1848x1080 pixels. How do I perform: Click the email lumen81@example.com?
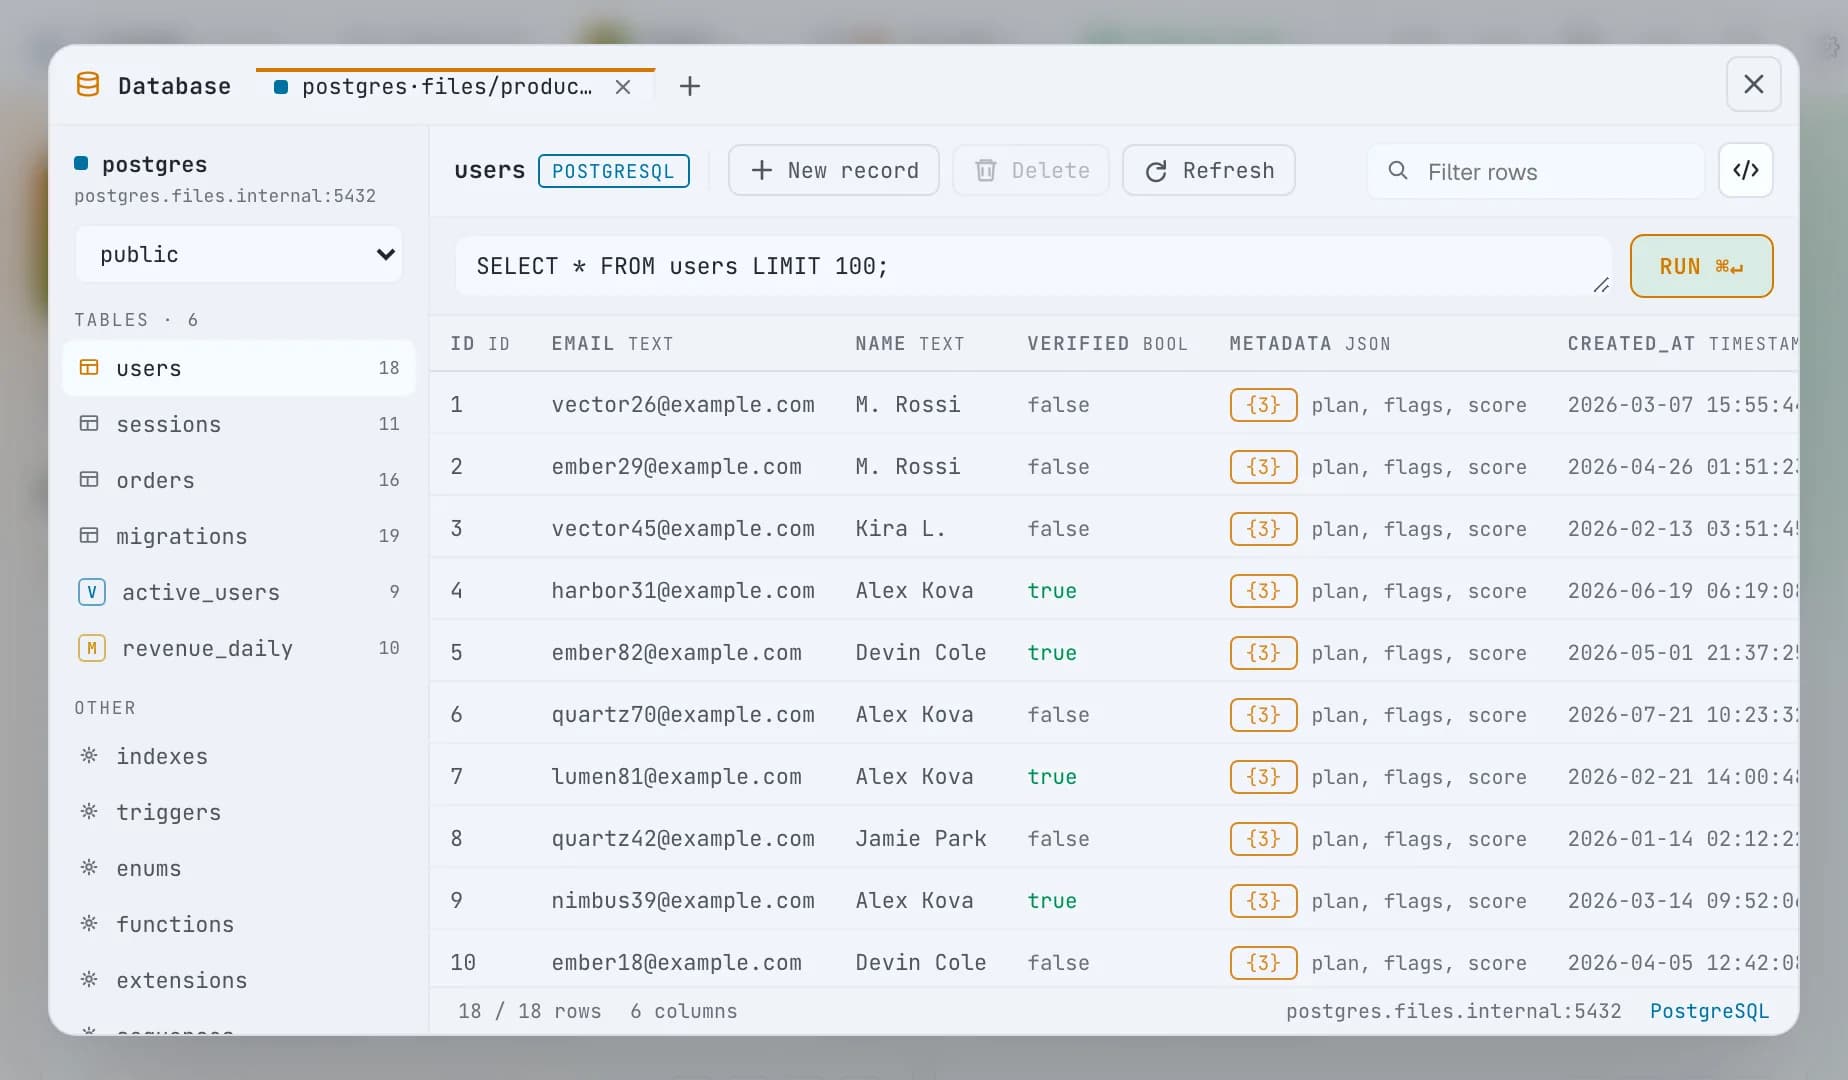tap(677, 777)
